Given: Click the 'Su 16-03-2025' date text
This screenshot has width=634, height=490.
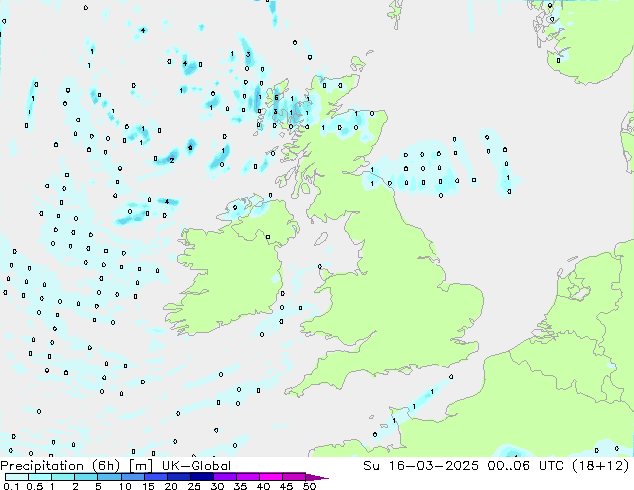Looking at the screenshot, I should point(421,465).
